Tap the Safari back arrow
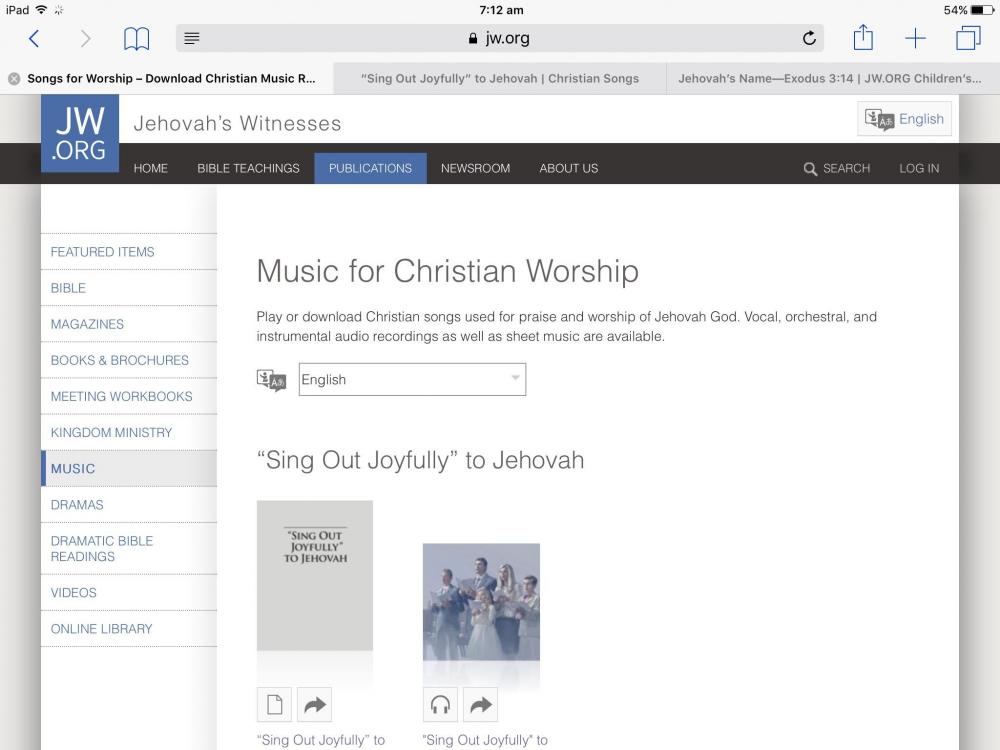The image size is (1000, 750). [34, 39]
